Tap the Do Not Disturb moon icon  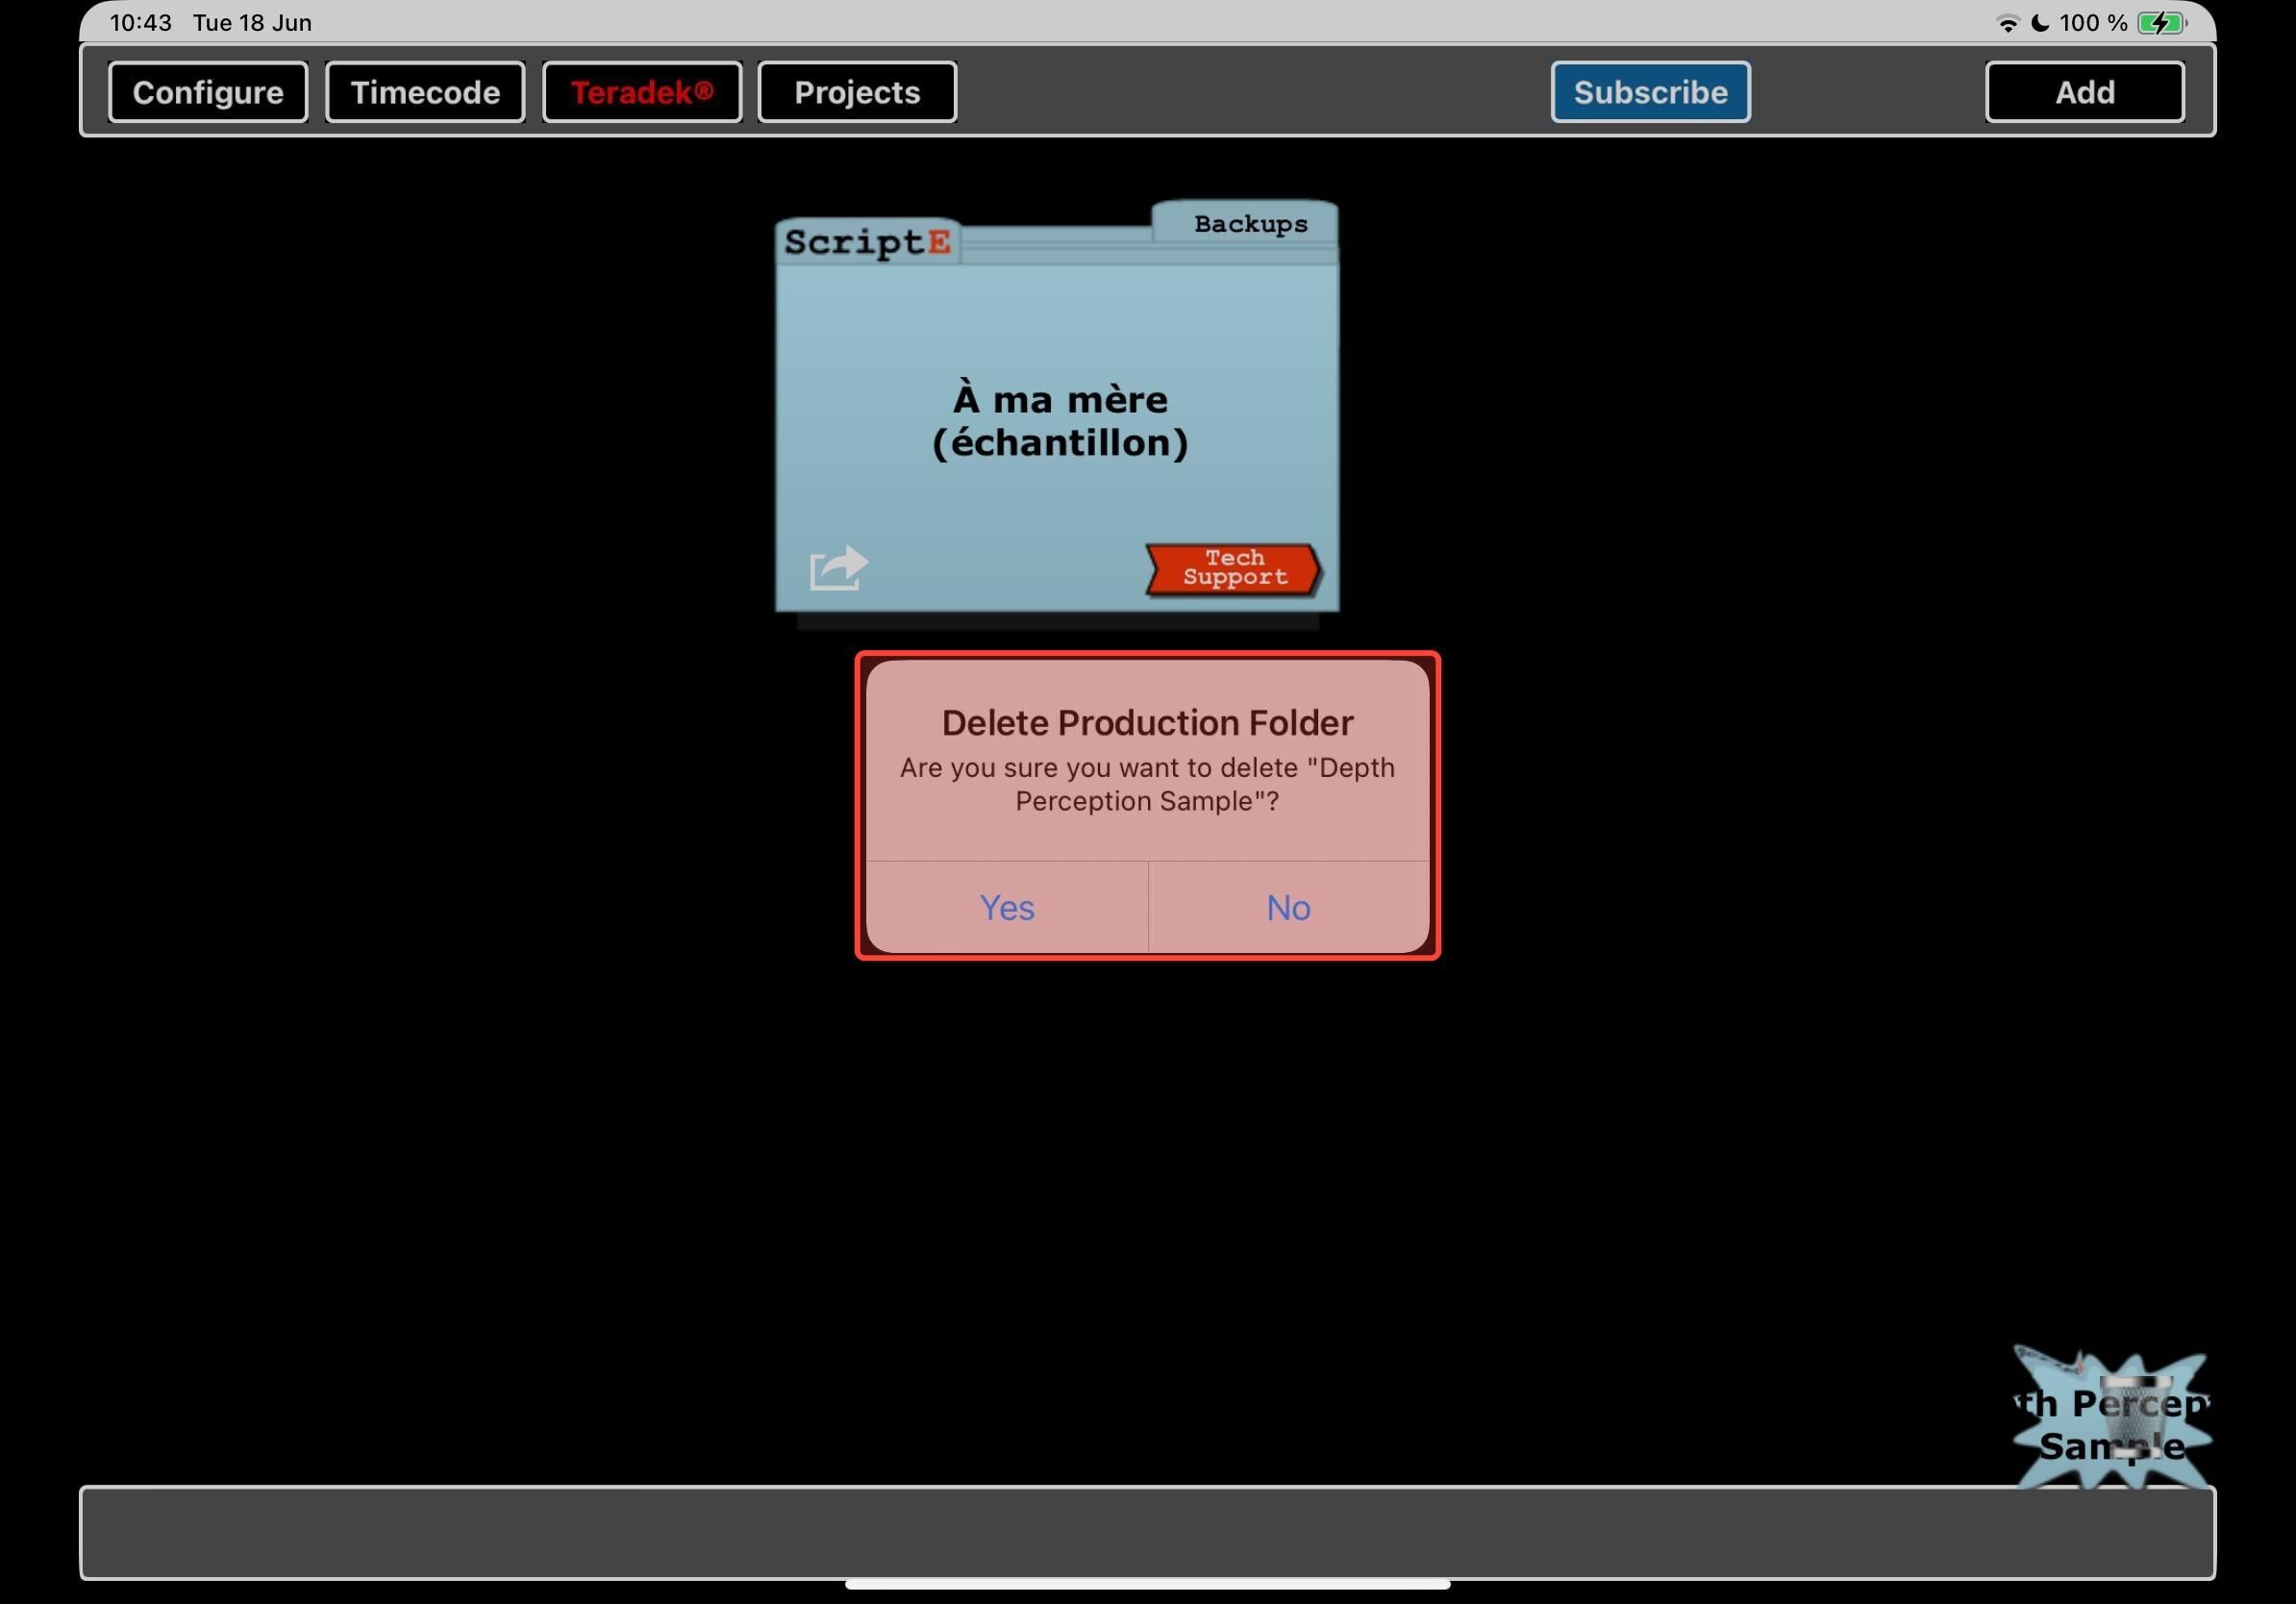(x=2040, y=23)
